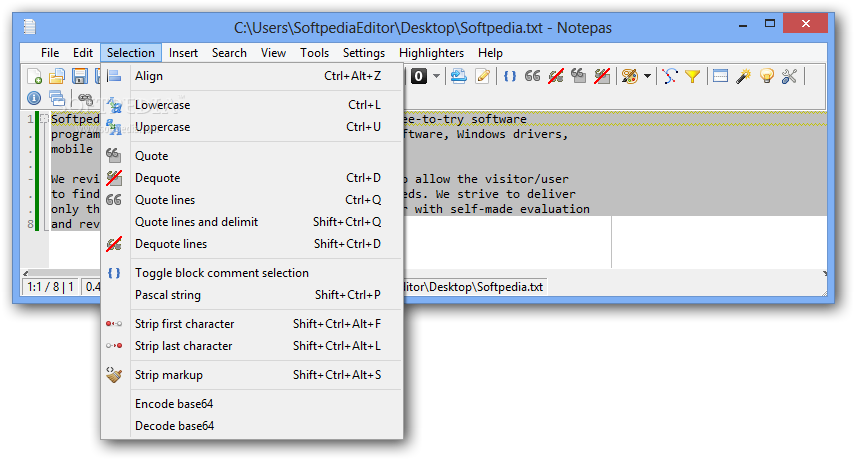Click the 'ftware, Windows drivers,' text line
The image size is (855, 460).
tap(486, 134)
